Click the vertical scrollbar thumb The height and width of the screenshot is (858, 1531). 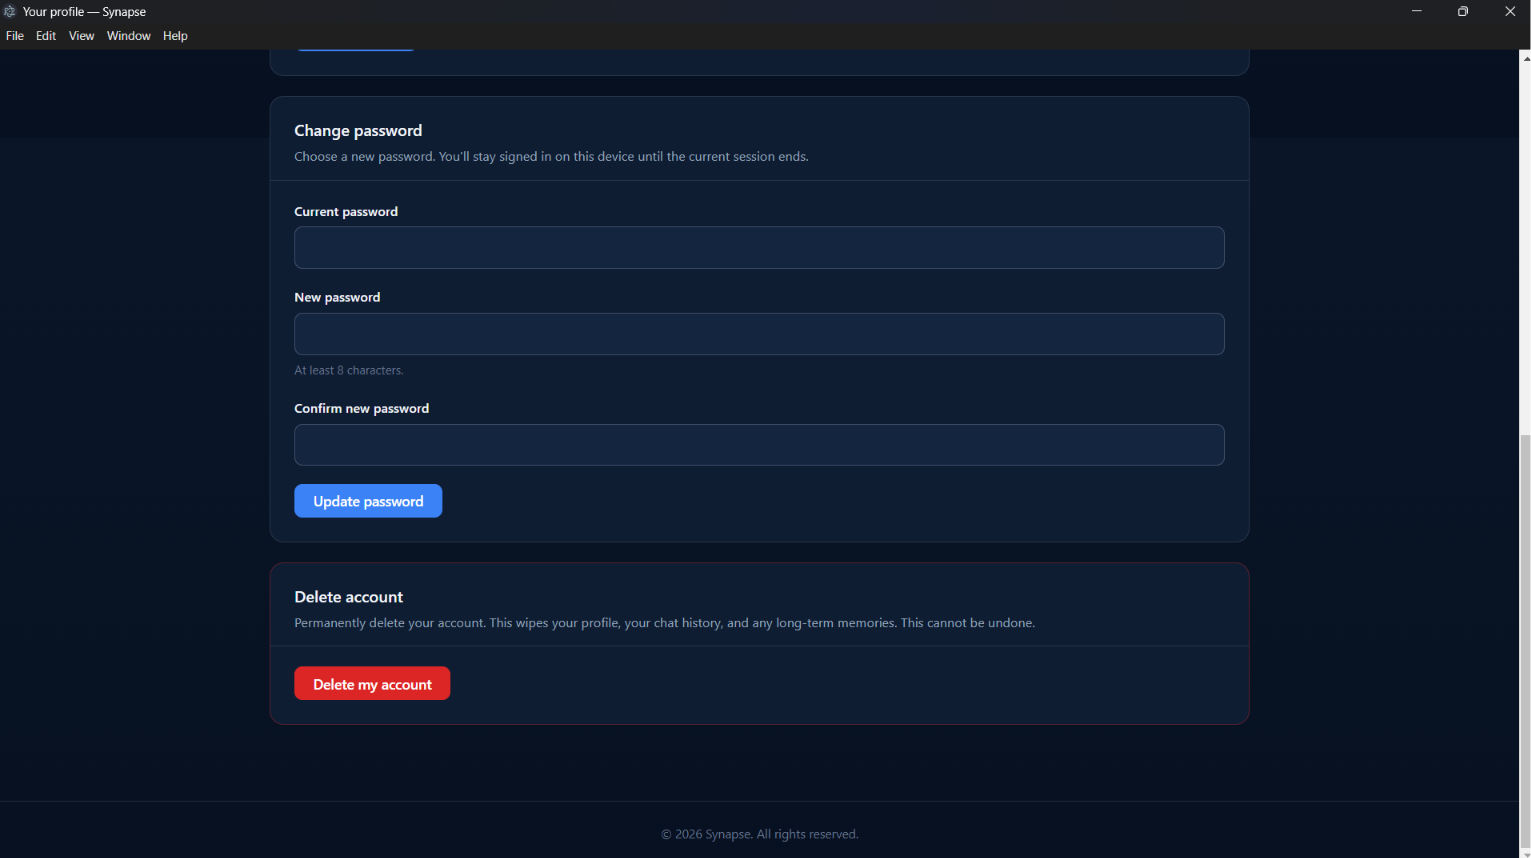[1525, 640]
